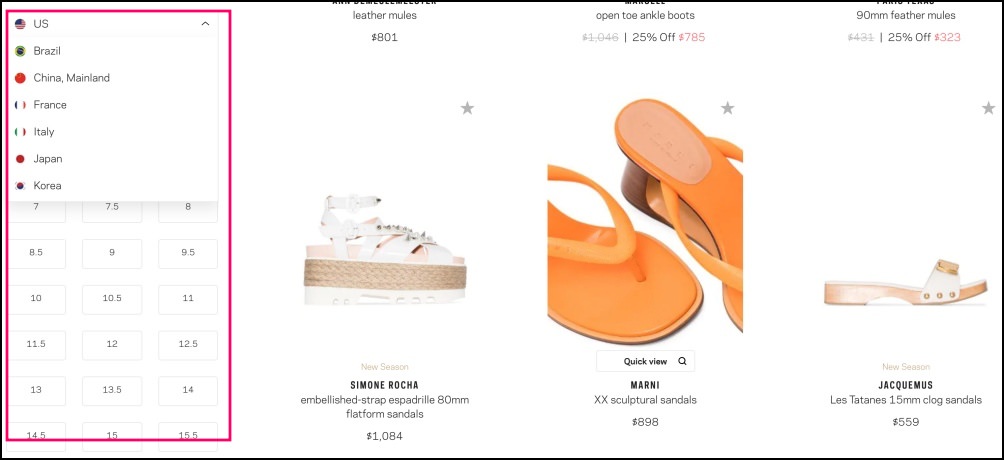Collapse the US size region dropdown
Viewport: 1004px width, 460px height.
click(x=114, y=24)
